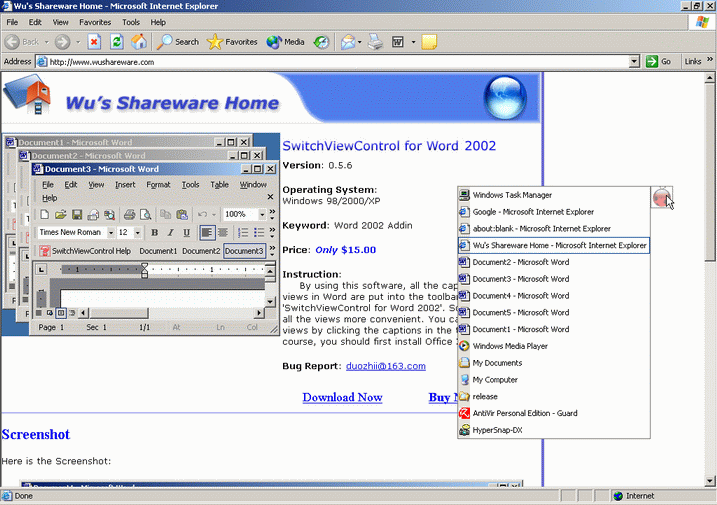This screenshot has height=505, width=717.
Task: Expand the Mail button dropdown arrow
Action: 359,42
